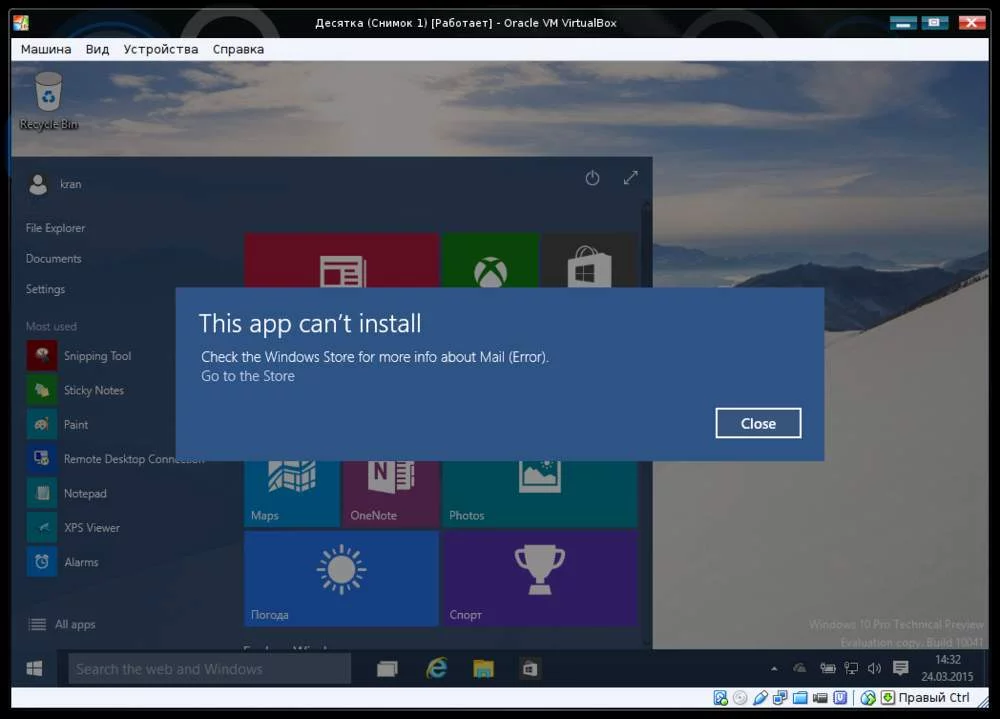Screen dimensions: 1000x719
Task: Open the Устройства menu
Action: click(161, 49)
